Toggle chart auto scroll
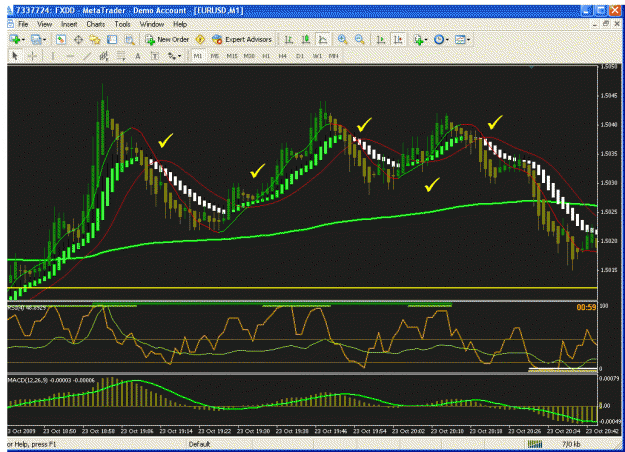The height and width of the screenshot is (452, 625). coord(381,39)
